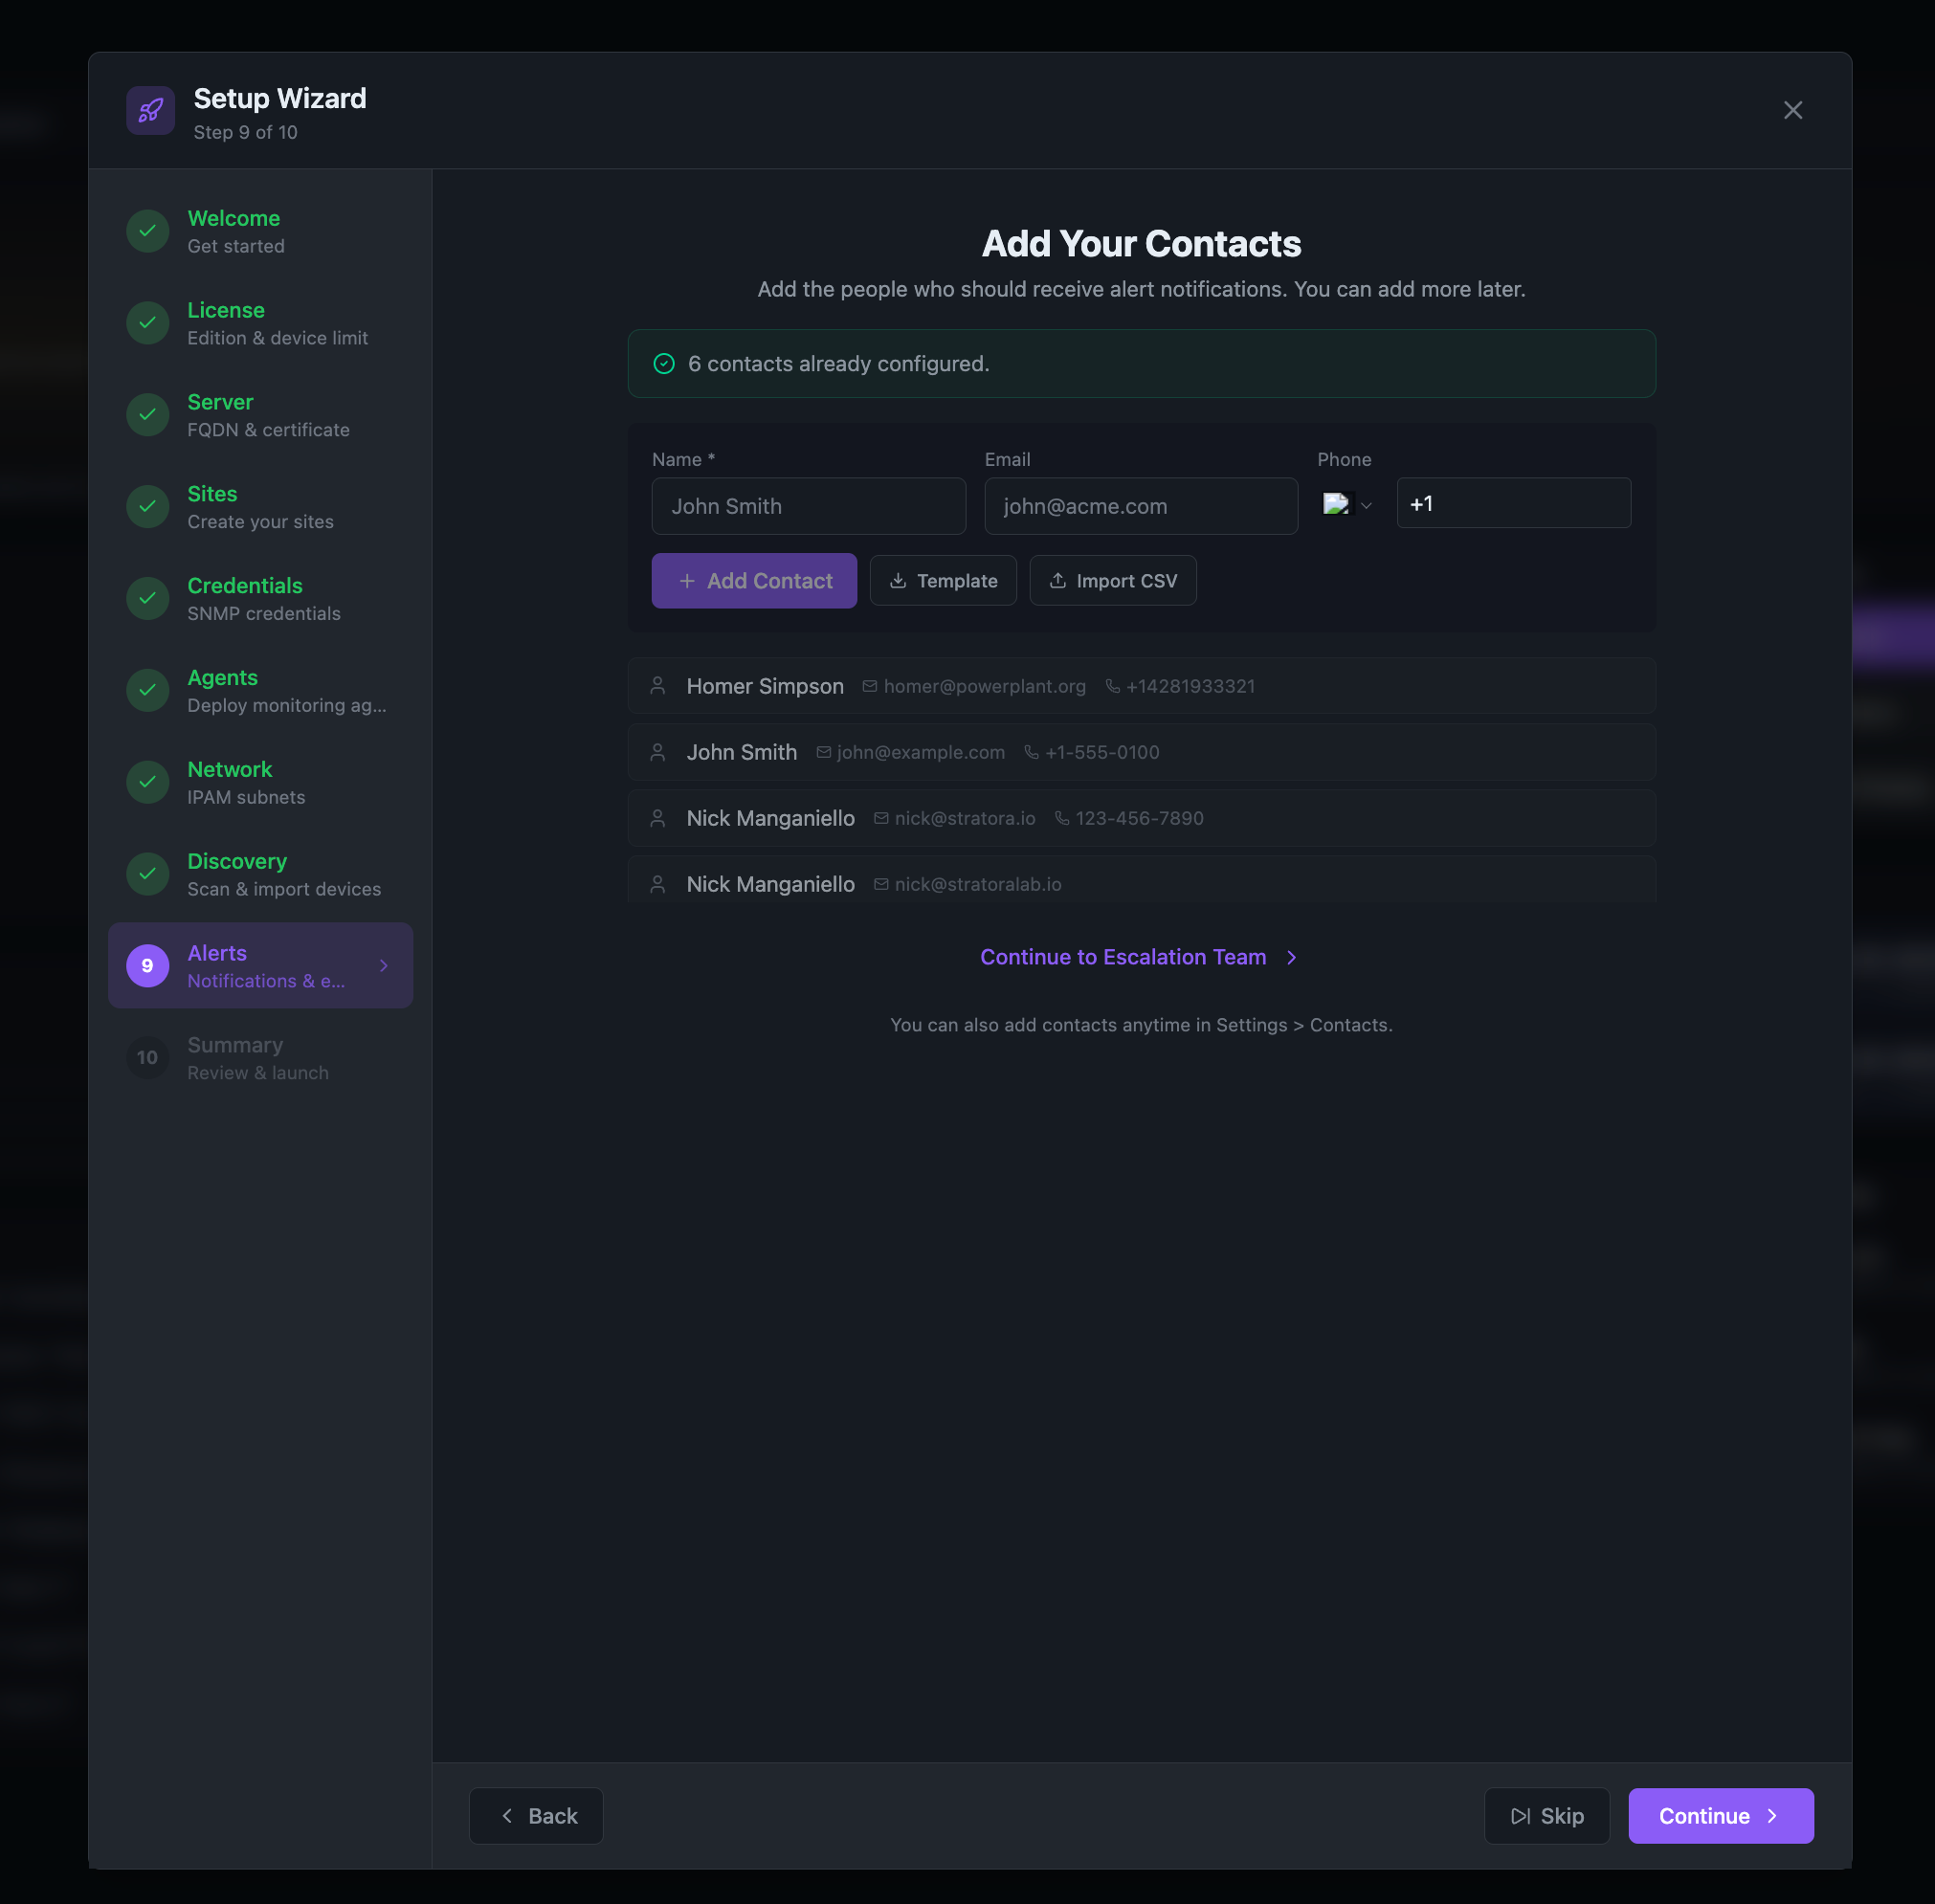Click the john@acme.com email input field

point(1140,506)
